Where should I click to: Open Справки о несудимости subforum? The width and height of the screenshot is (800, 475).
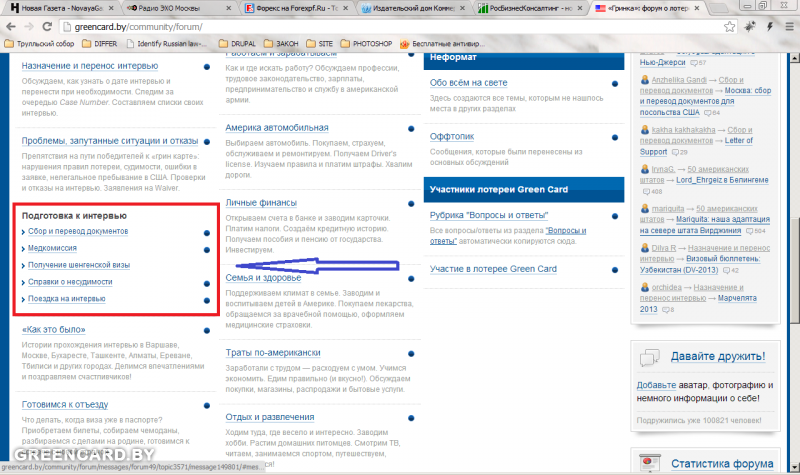pyautogui.click(x=70, y=282)
